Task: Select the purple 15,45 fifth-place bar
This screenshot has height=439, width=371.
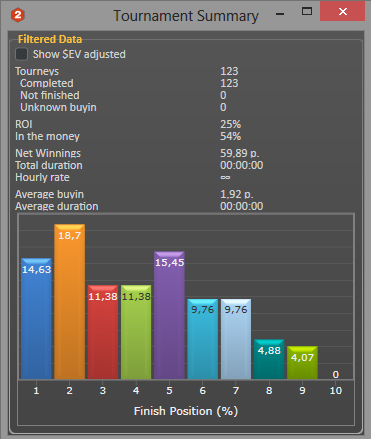Action: pyautogui.click(x=169, y=315)
